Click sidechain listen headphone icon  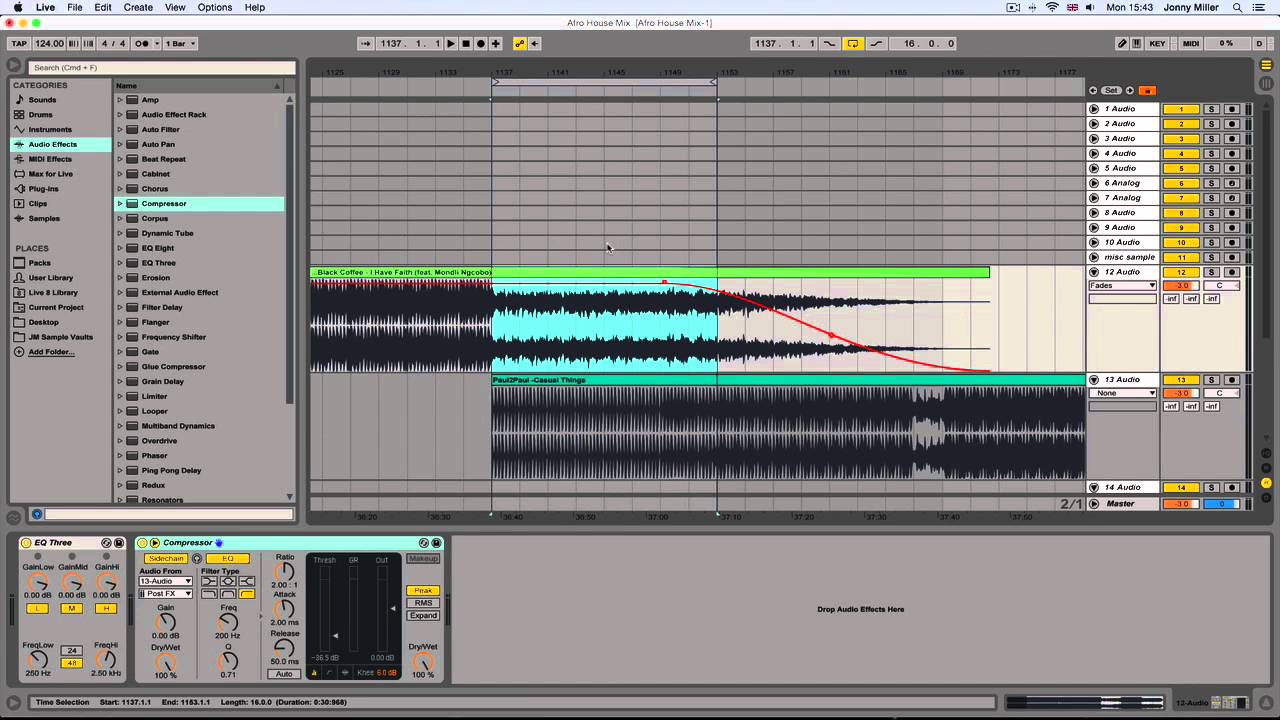tap(197, 559)
